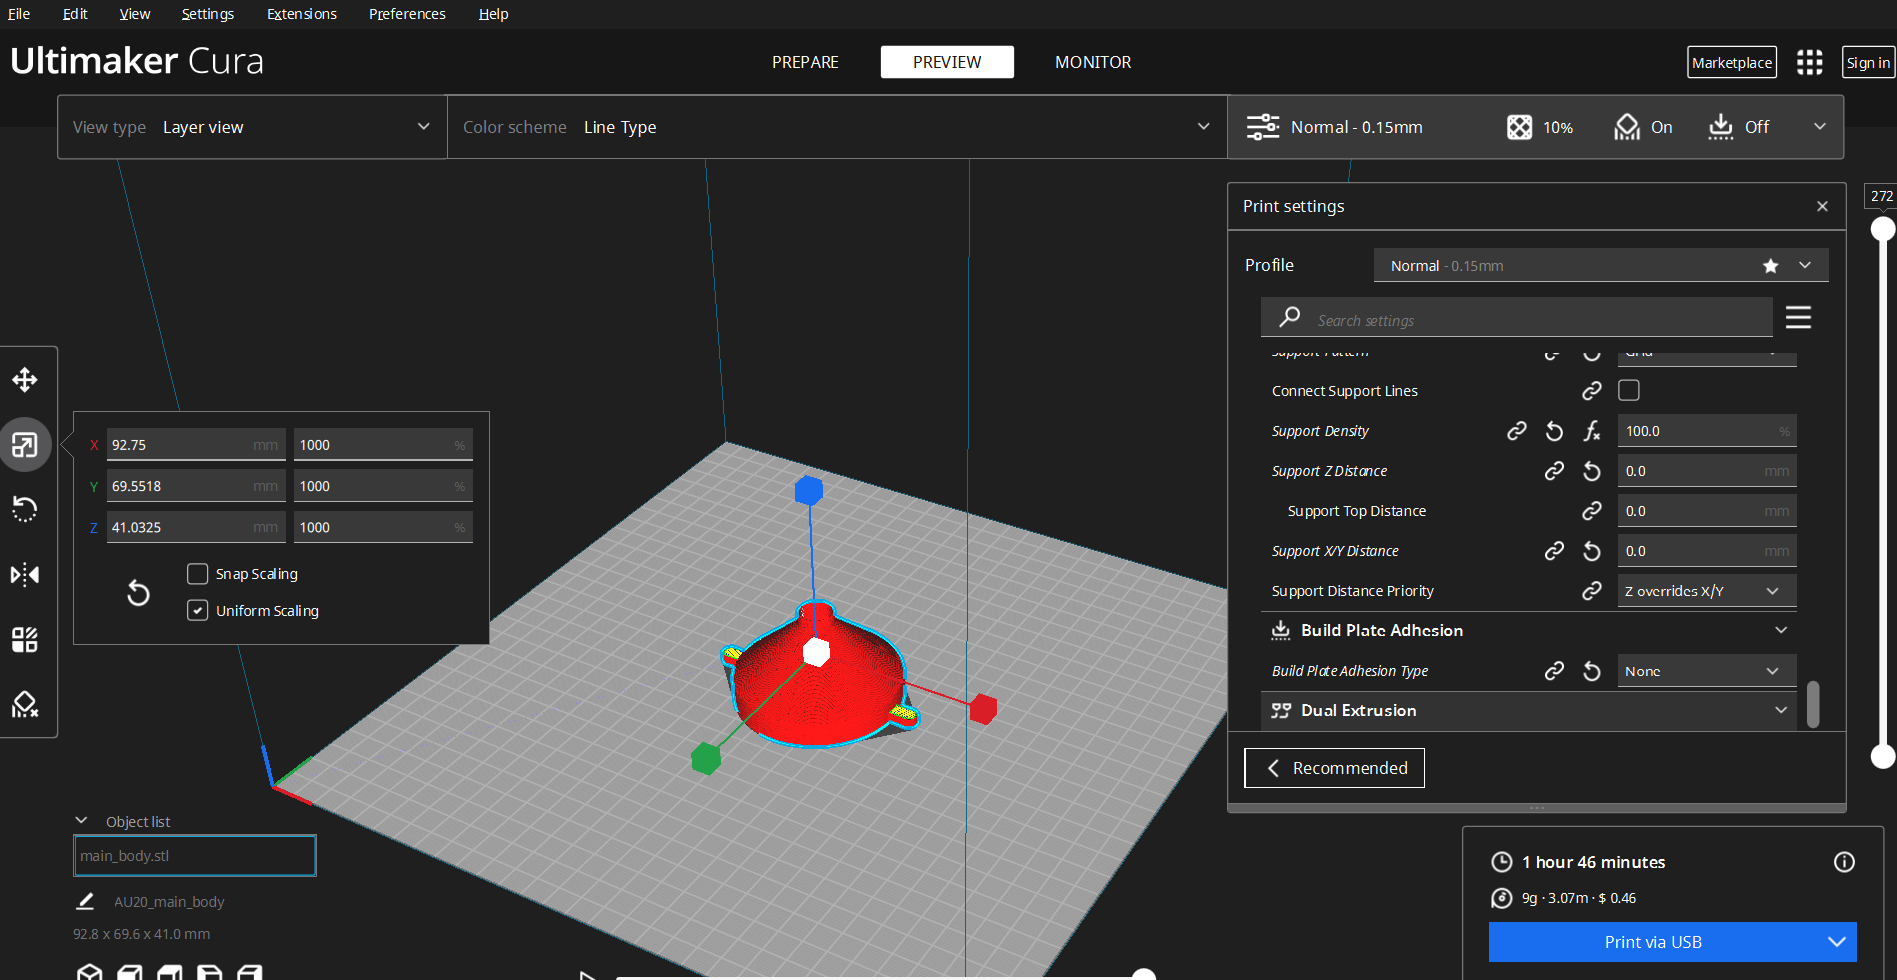The width and height of the screenshot is (1897, 980).
Task: Collapse the Object list
Action: click(82, 821)
